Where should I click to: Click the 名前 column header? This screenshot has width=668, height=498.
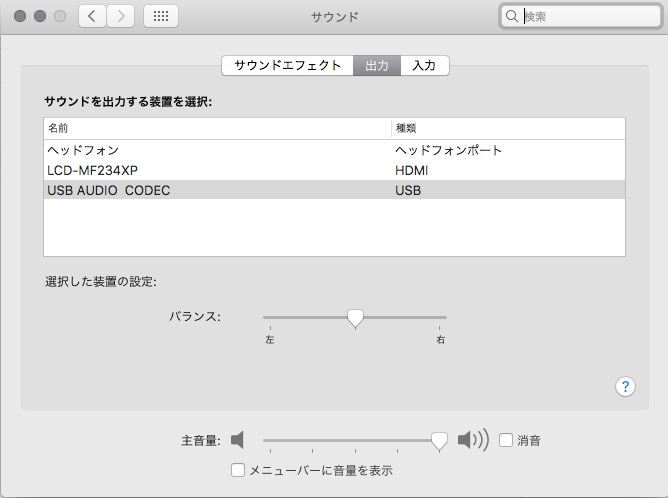[217, 128]
